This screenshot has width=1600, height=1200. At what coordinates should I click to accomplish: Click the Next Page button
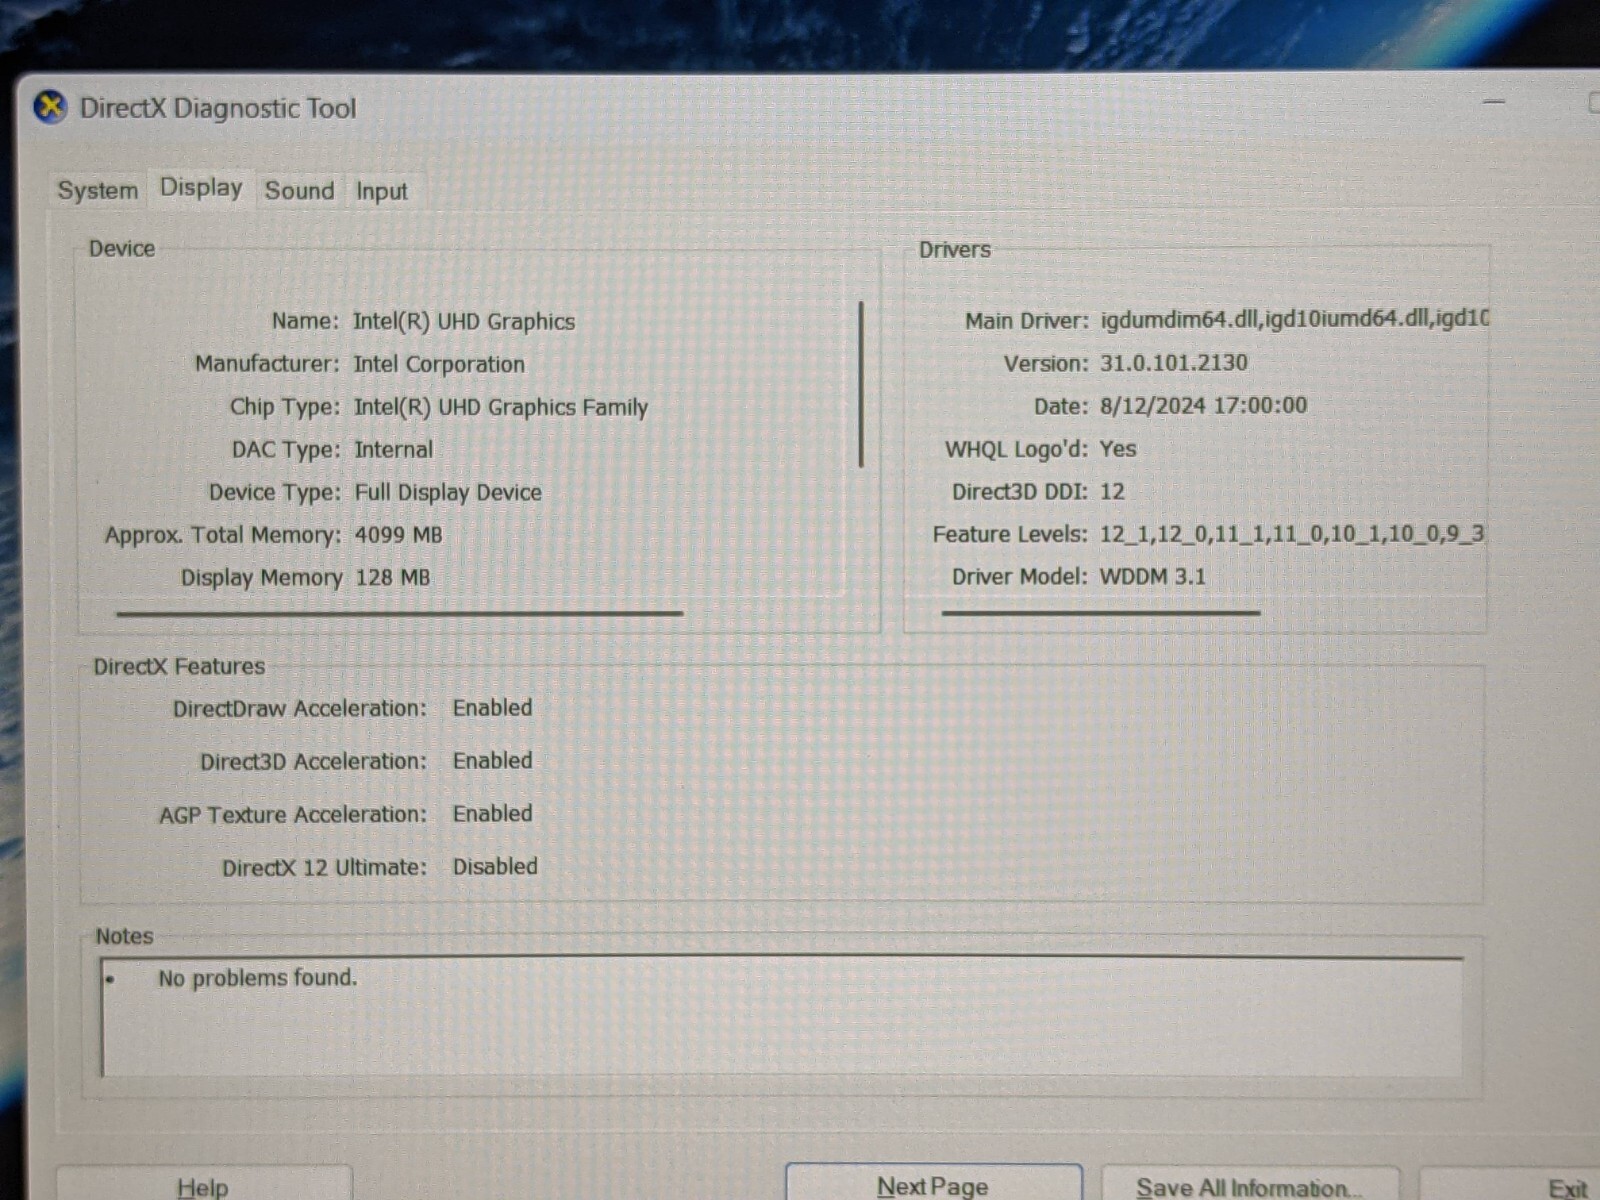point(933,1184)
